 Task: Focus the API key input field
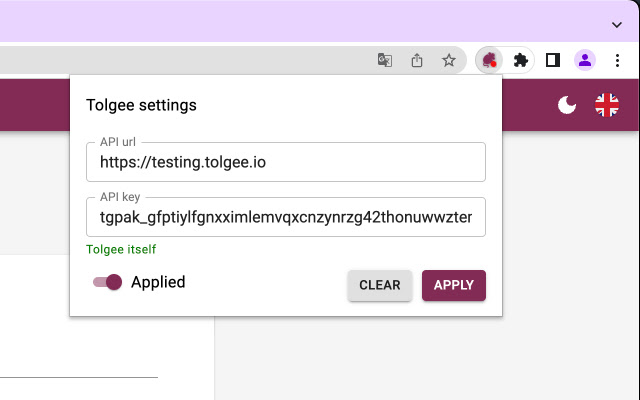click(x=286, y=217)
